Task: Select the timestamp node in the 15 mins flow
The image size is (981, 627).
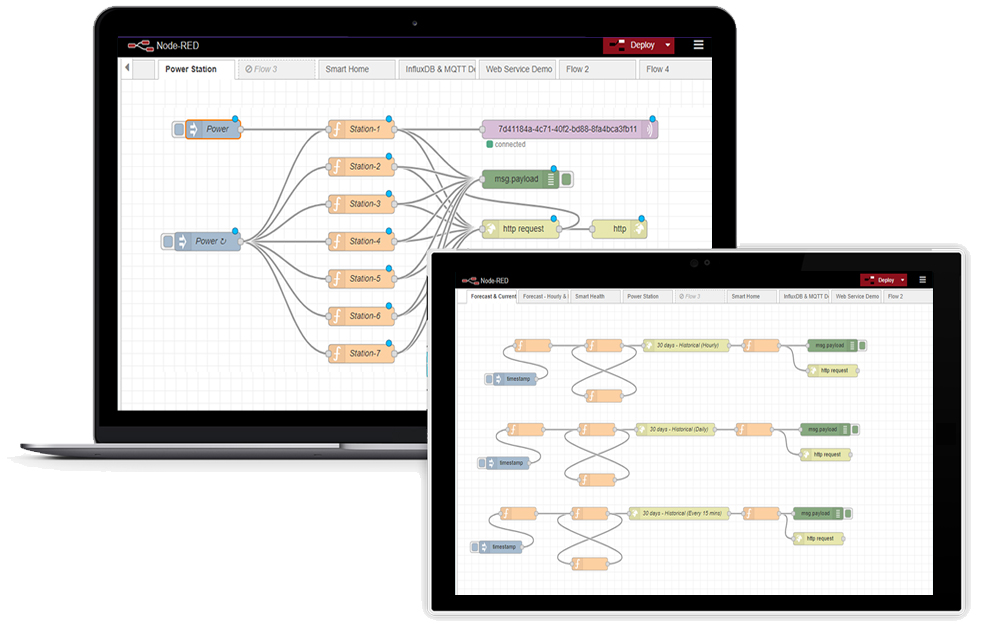Action: (x=502, y=547)
